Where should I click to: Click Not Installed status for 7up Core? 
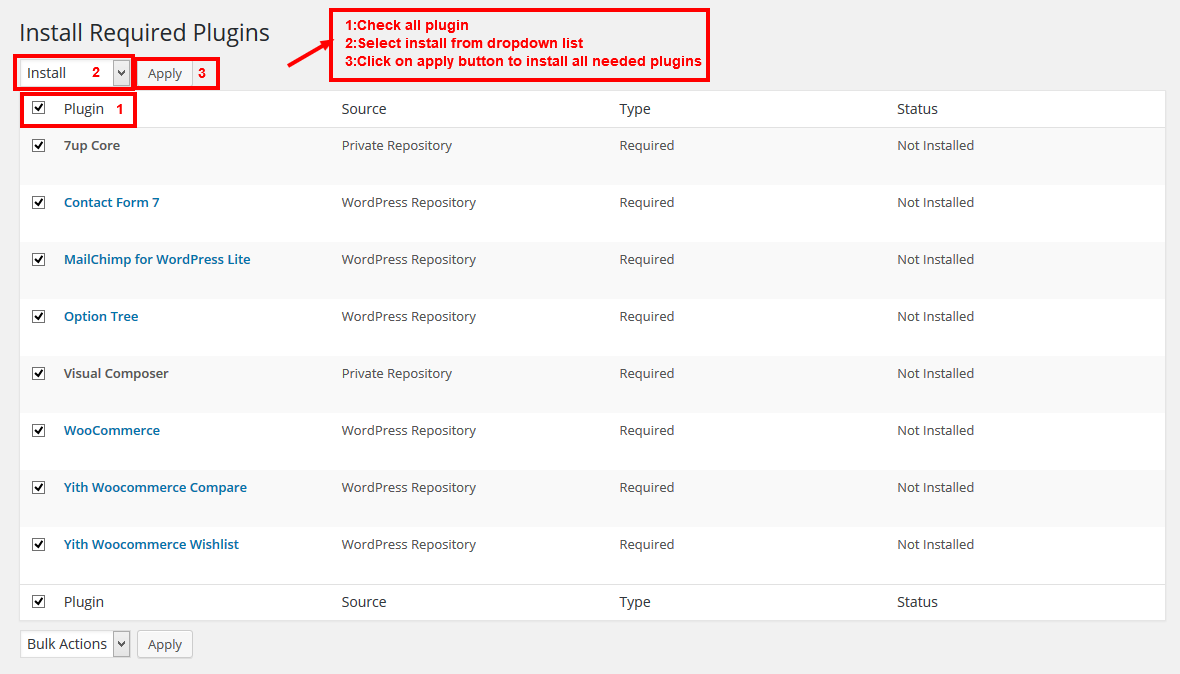coord(935,146)
